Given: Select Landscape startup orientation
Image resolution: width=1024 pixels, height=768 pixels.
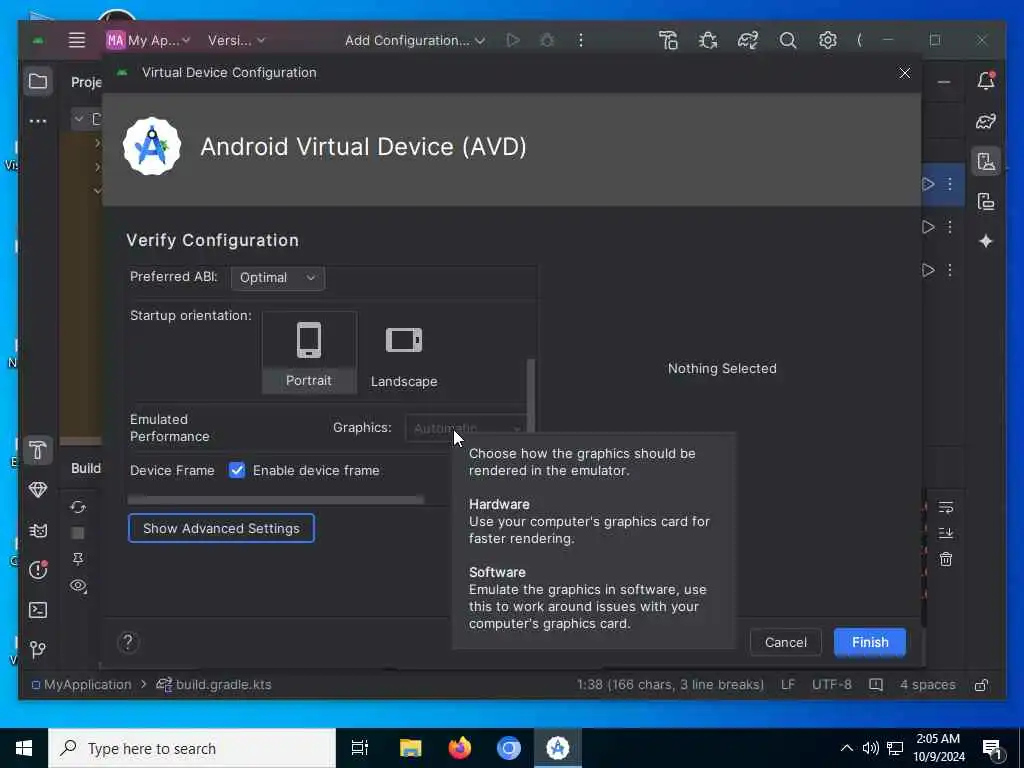Looking at the screenshot, I should 404,356.
